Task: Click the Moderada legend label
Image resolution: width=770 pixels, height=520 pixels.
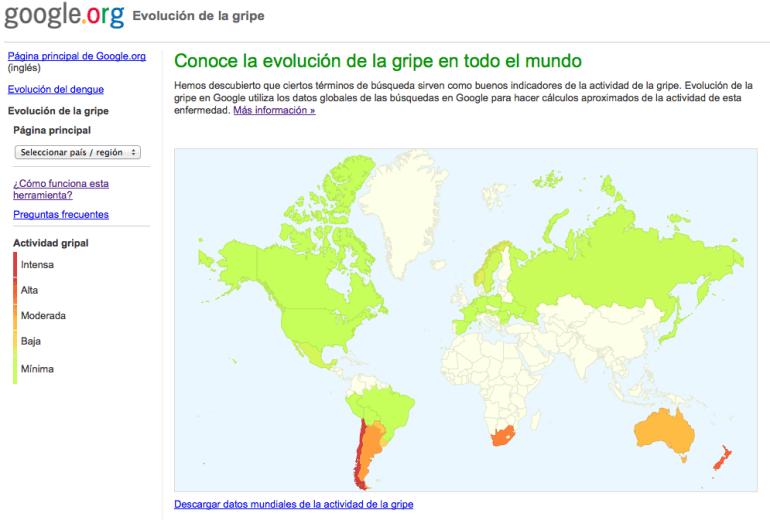Action: [x=43, y=316]
